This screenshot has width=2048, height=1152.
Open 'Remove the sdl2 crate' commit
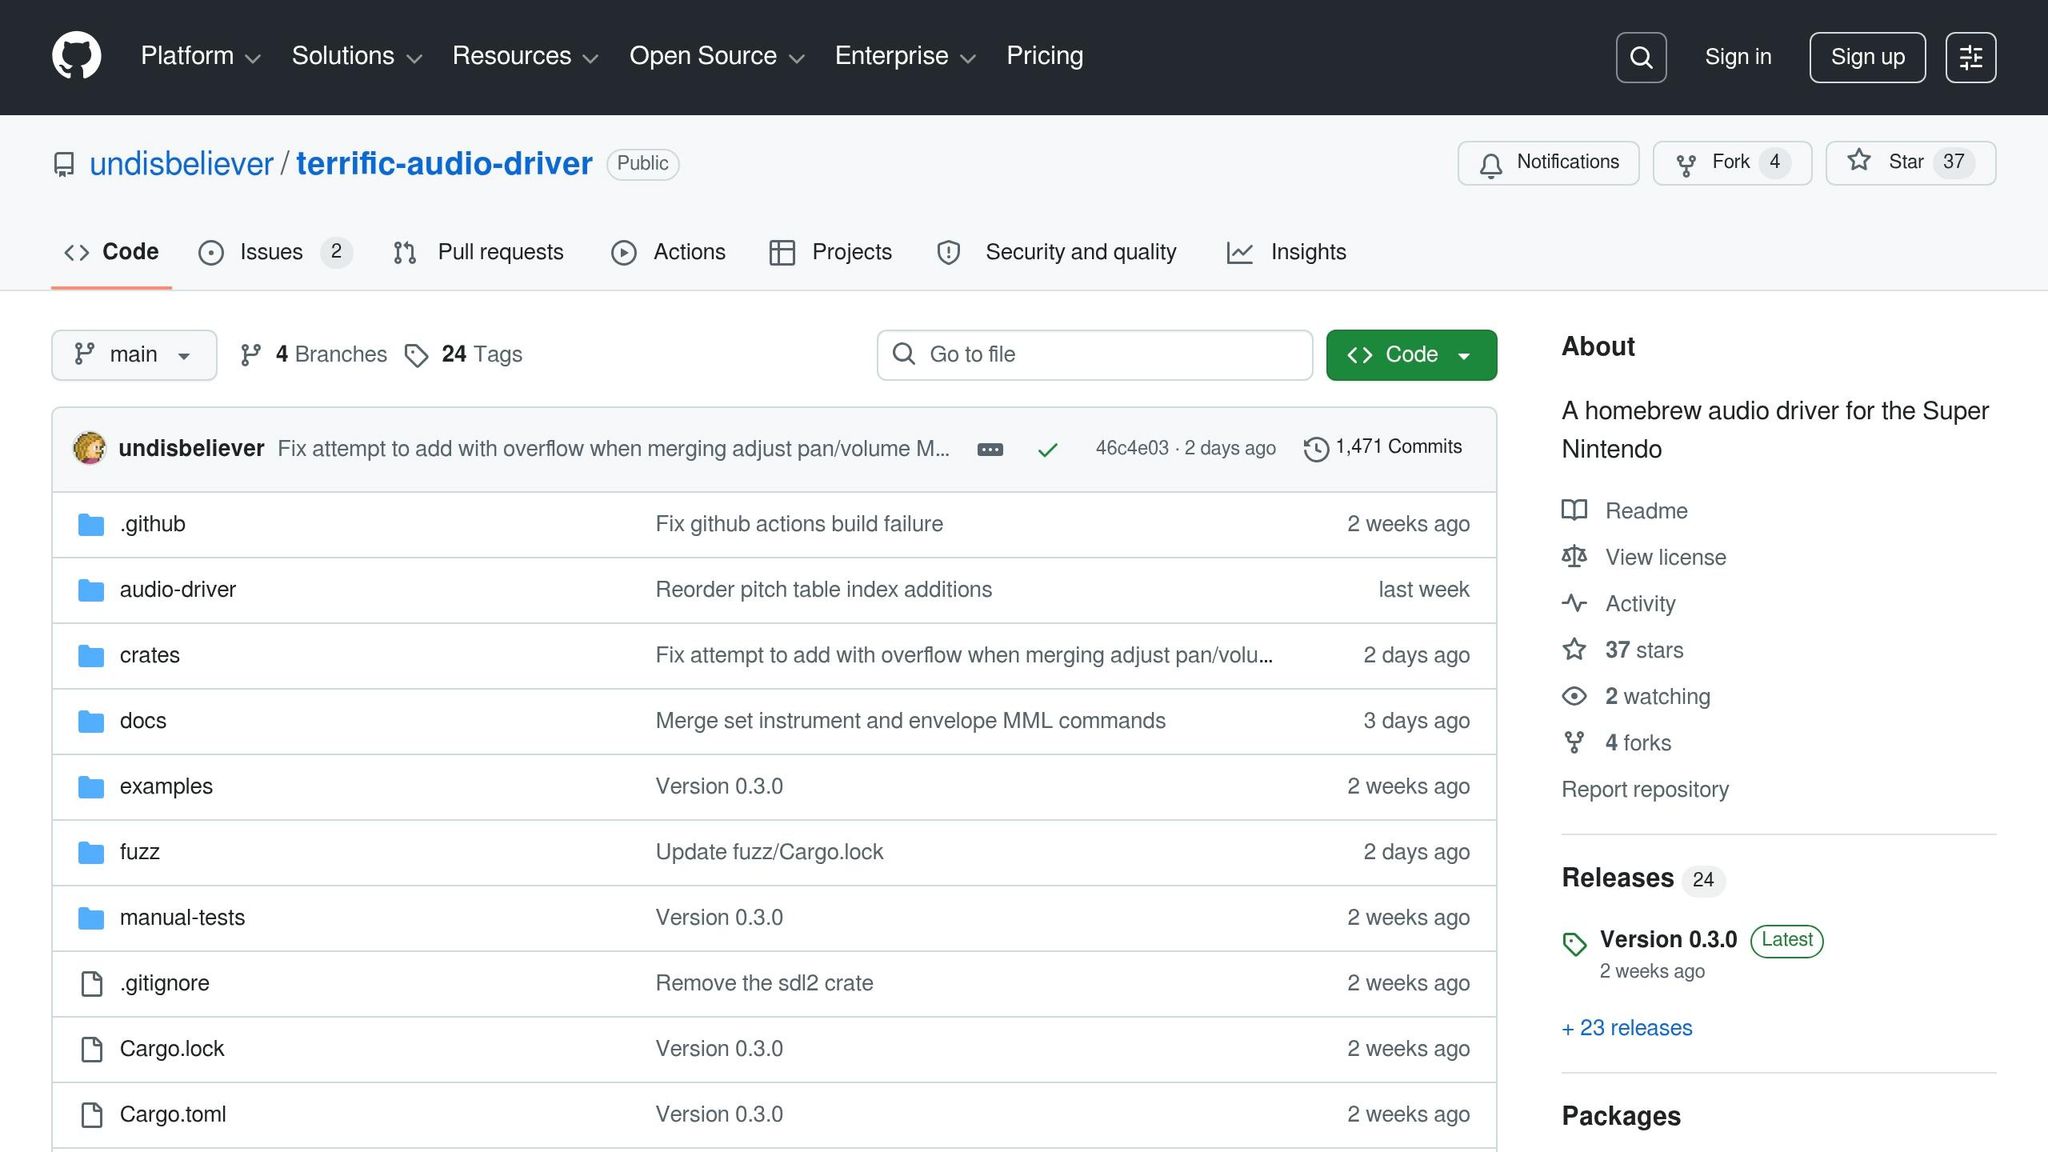765,983
